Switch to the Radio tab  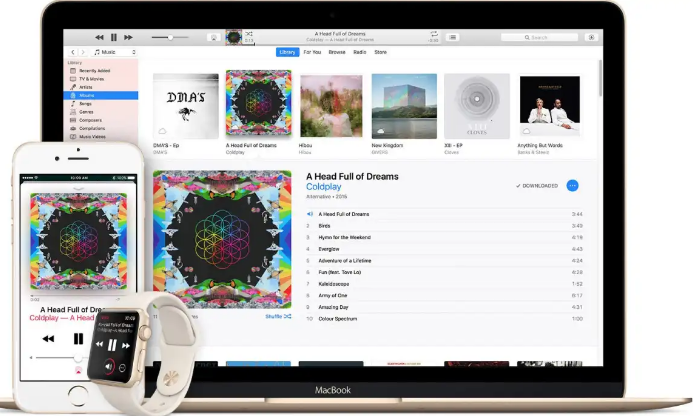[x=360, y=52]
